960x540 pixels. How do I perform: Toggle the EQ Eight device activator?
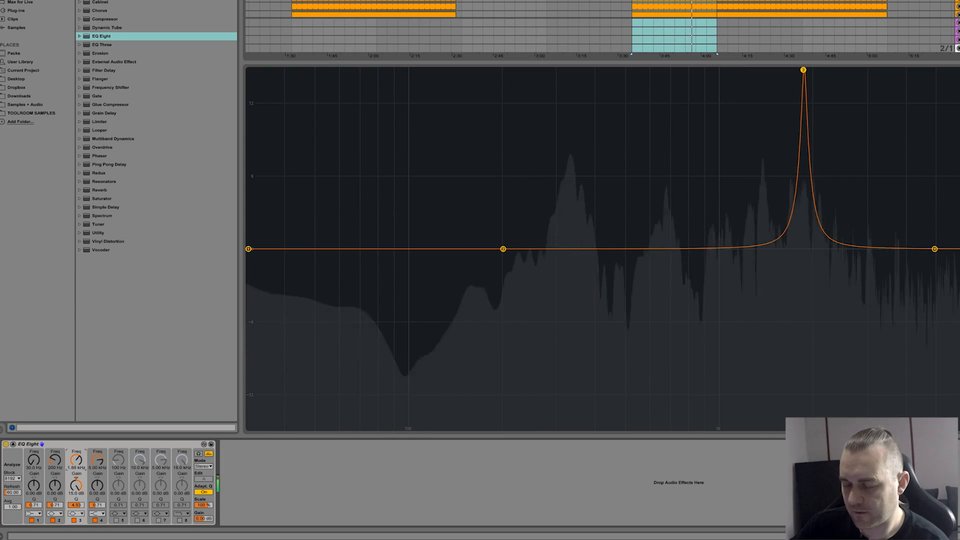pos(6,444)
